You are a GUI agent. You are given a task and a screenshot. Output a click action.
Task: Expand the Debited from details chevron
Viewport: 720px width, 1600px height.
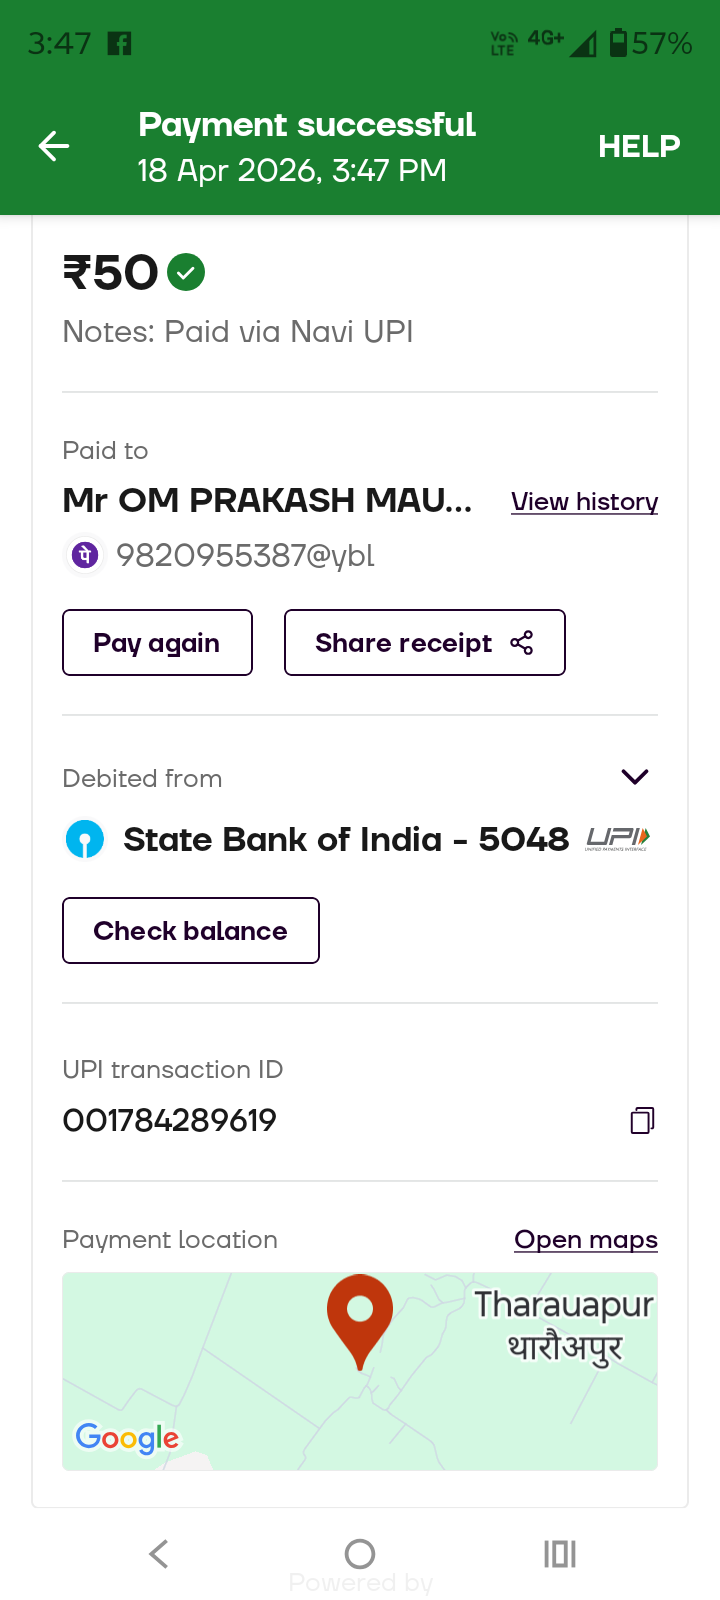pos(635,777)
